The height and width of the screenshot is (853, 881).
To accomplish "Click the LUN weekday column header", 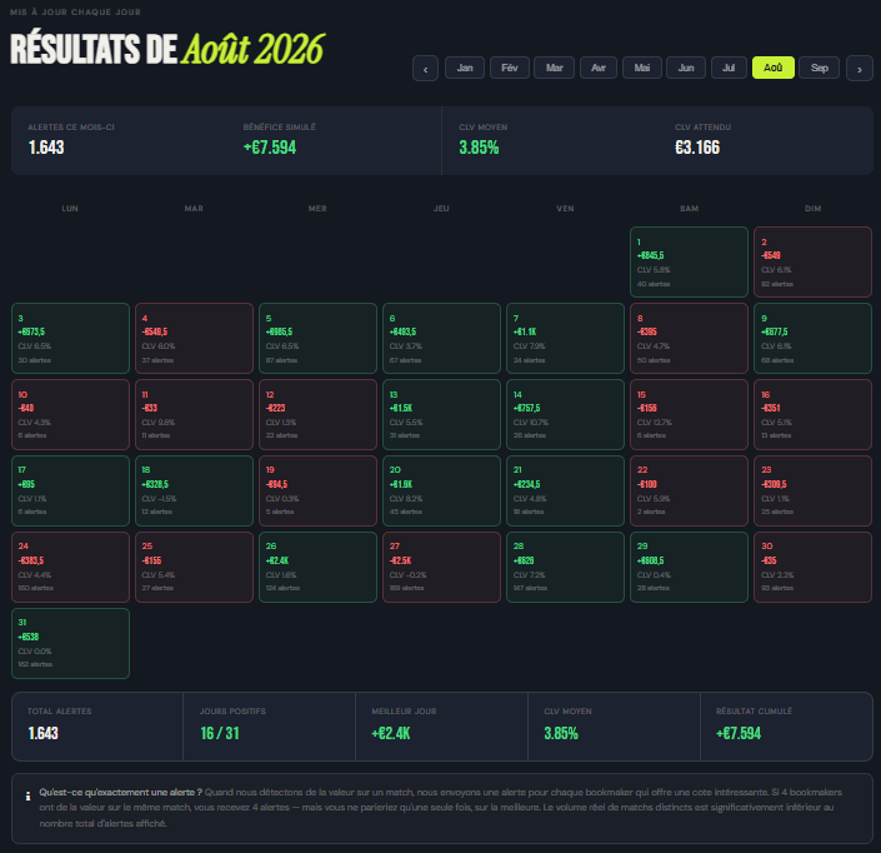I will pos(70,208).
